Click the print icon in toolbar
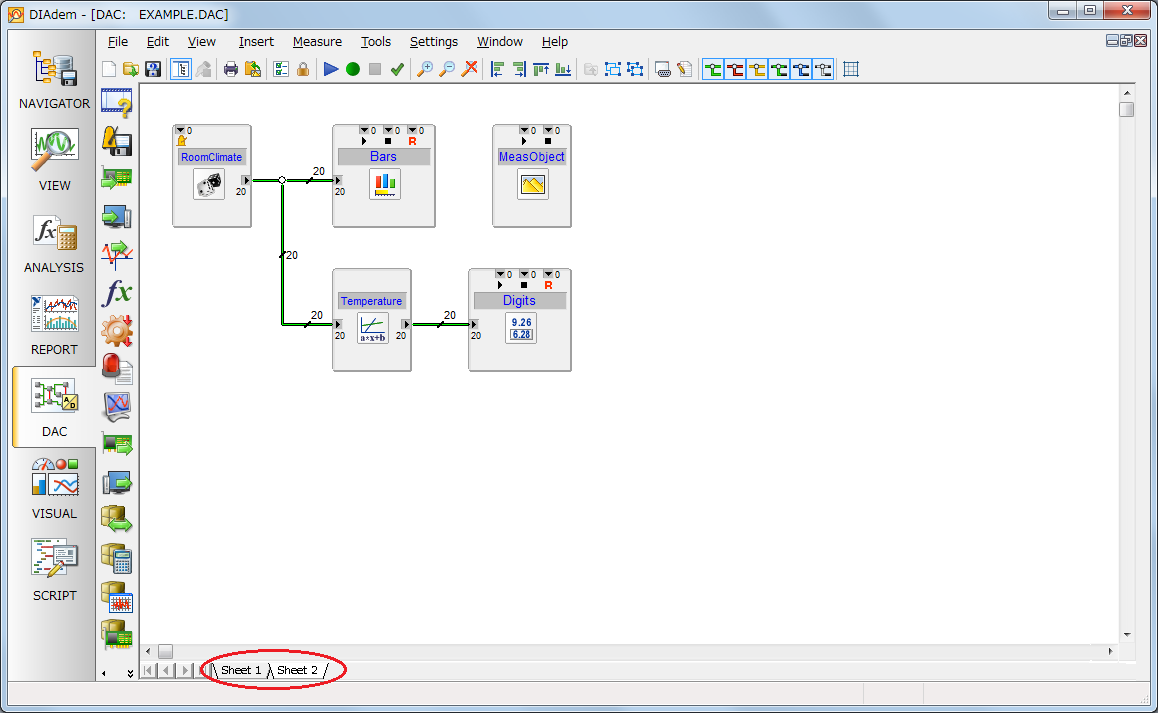The image size is (1158, 713). [231, 69]
